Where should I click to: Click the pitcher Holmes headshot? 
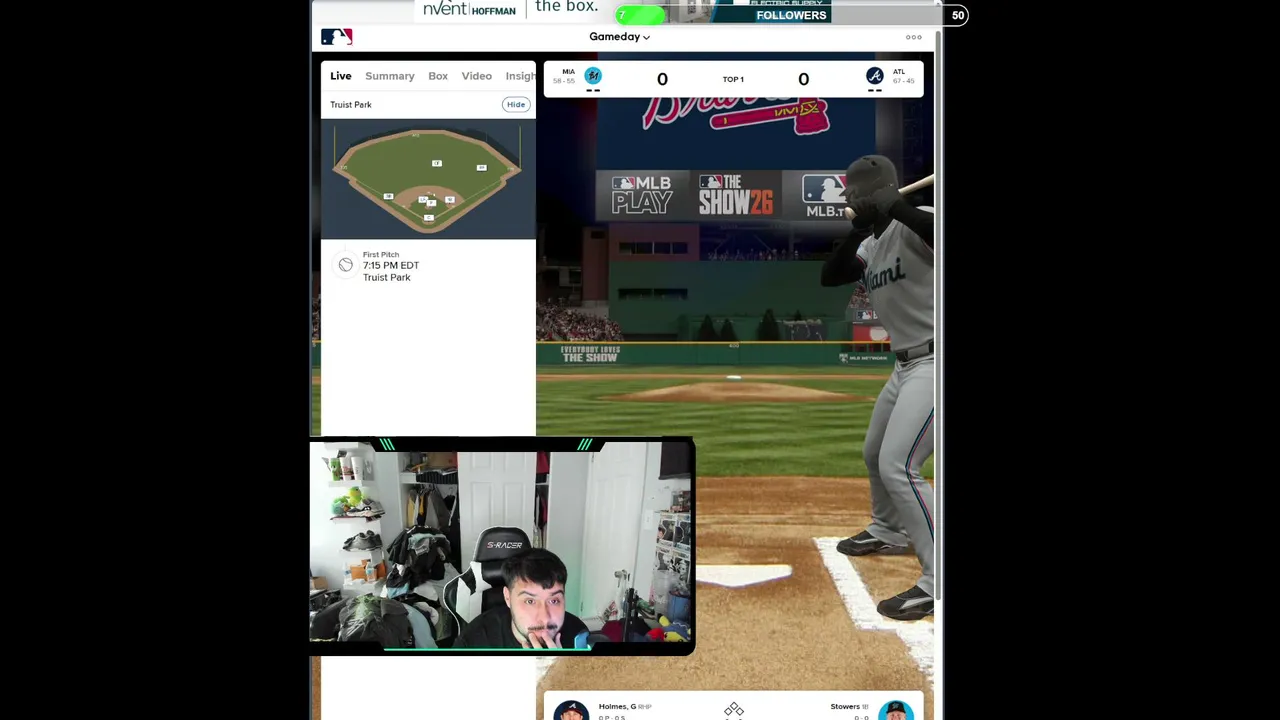coord(571,710)
